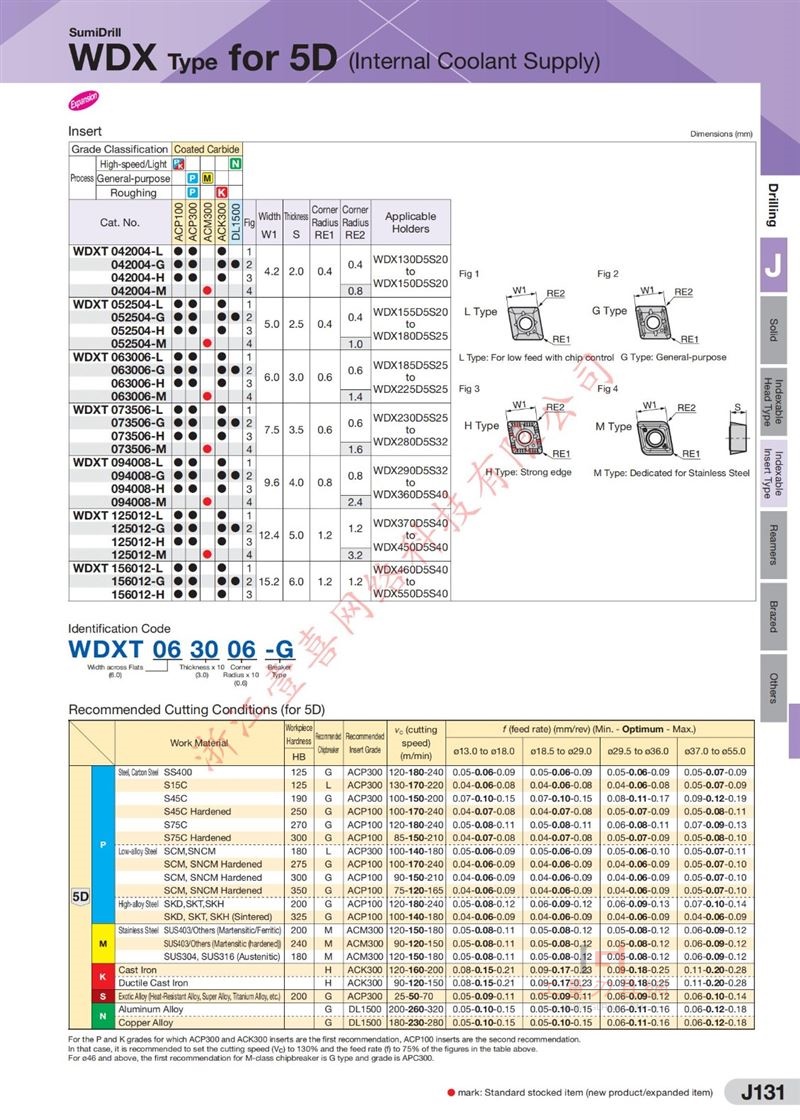The image size is (800, 1120).
Task: Open the Drilling side tab
Action: click(x=772, y=205)
